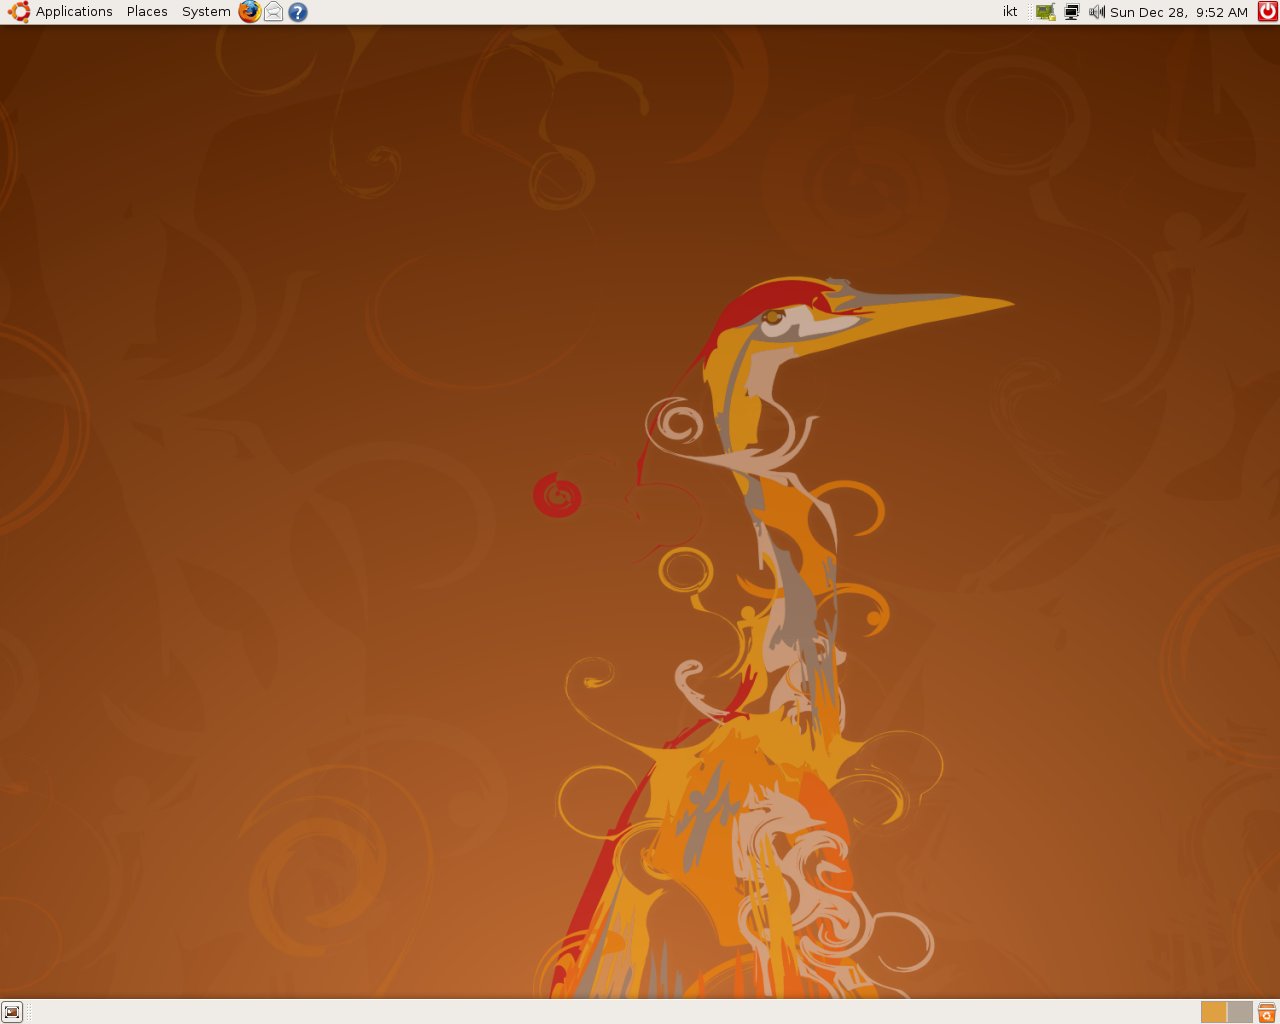Image resolution: width=1280 pixels, height=1024 pixels.
Task: Launch Evolution mail from panel envelope icon
Action: click(x=273, y=12)
